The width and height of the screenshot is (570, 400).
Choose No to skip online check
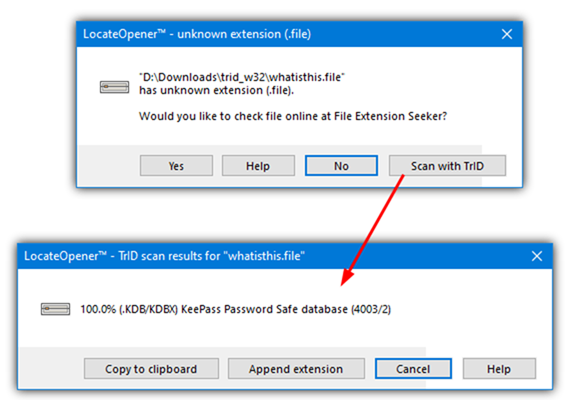pyautogui.click(x=341, y=166)
